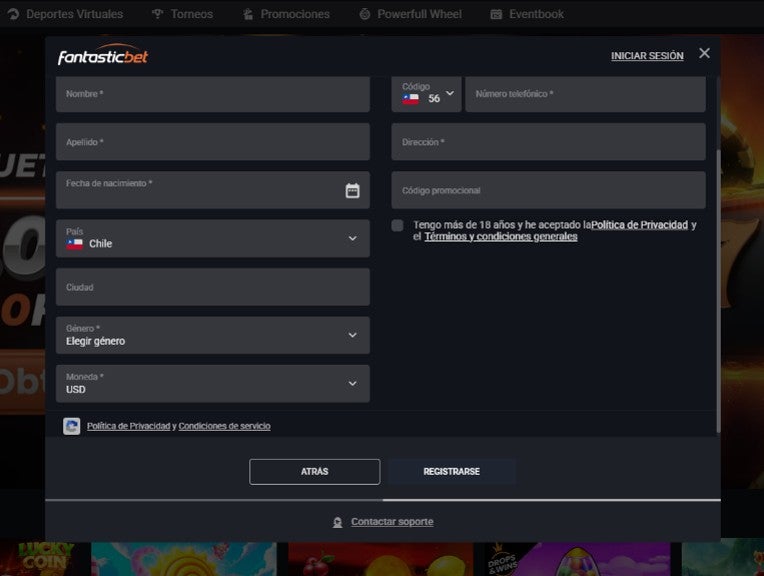Click the support agent icon
The height and width of the screenshot is (576, 764).
click(x=337, y=522)
